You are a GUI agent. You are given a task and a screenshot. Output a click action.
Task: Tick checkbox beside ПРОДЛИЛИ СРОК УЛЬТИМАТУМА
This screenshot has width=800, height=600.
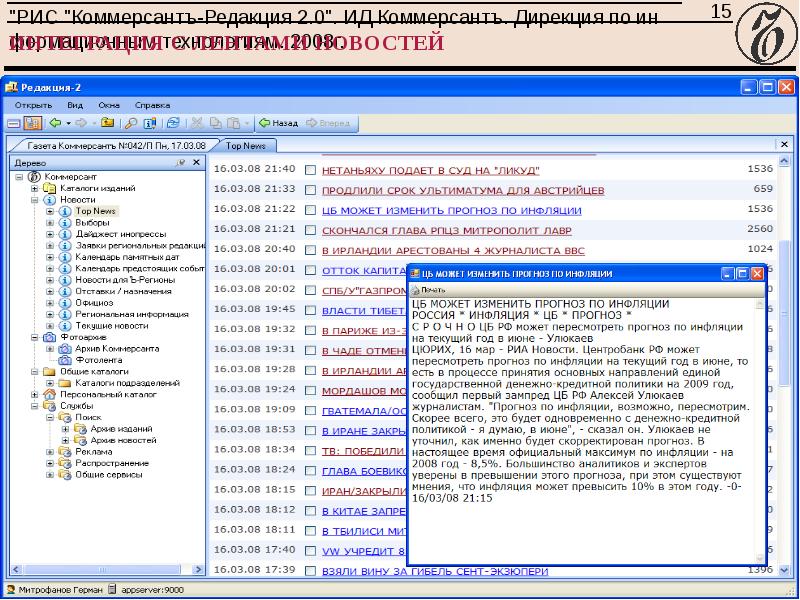coord(310,190)
